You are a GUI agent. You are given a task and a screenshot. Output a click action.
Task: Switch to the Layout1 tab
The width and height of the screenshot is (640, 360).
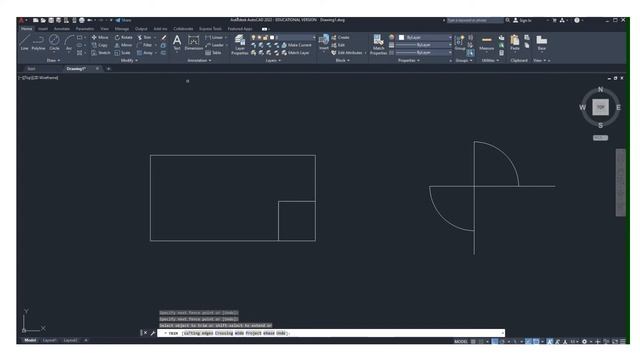49,340
